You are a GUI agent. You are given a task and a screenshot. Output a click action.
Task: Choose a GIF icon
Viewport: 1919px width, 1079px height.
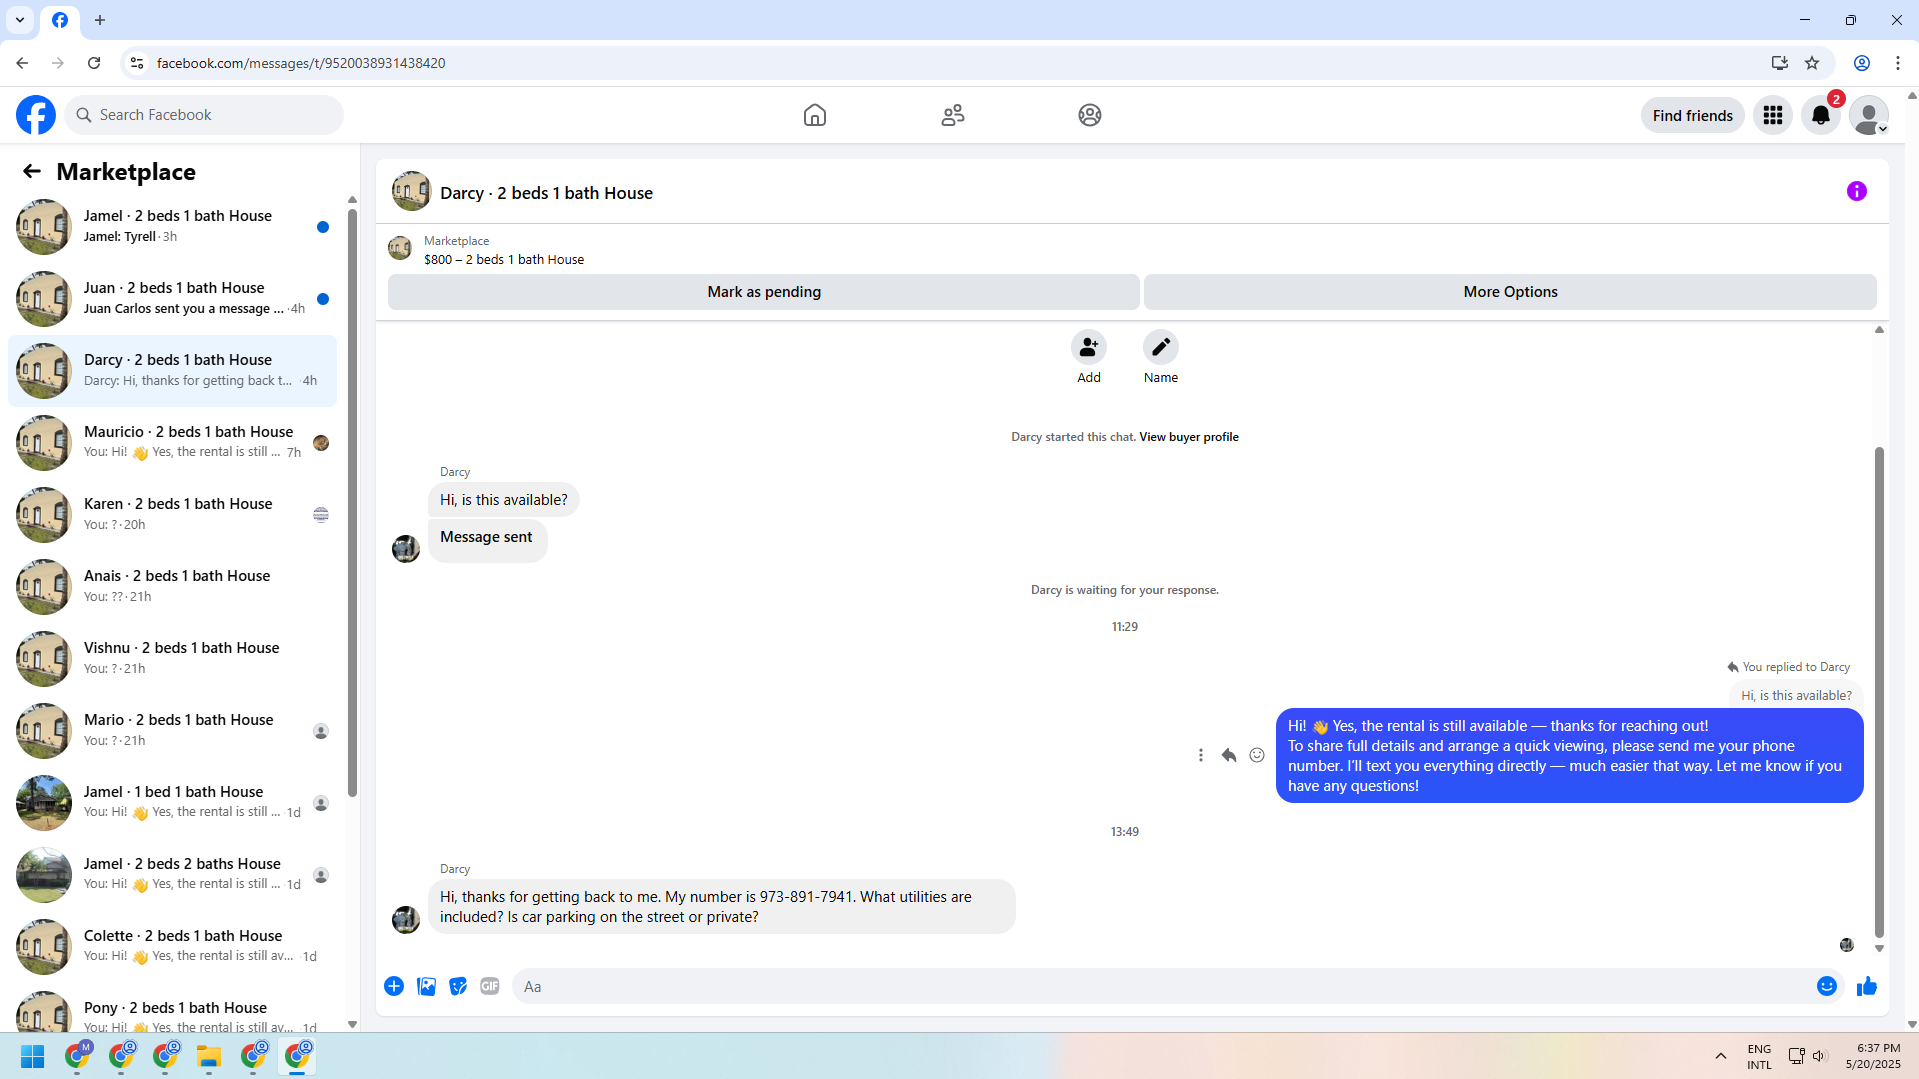(490, 987)
